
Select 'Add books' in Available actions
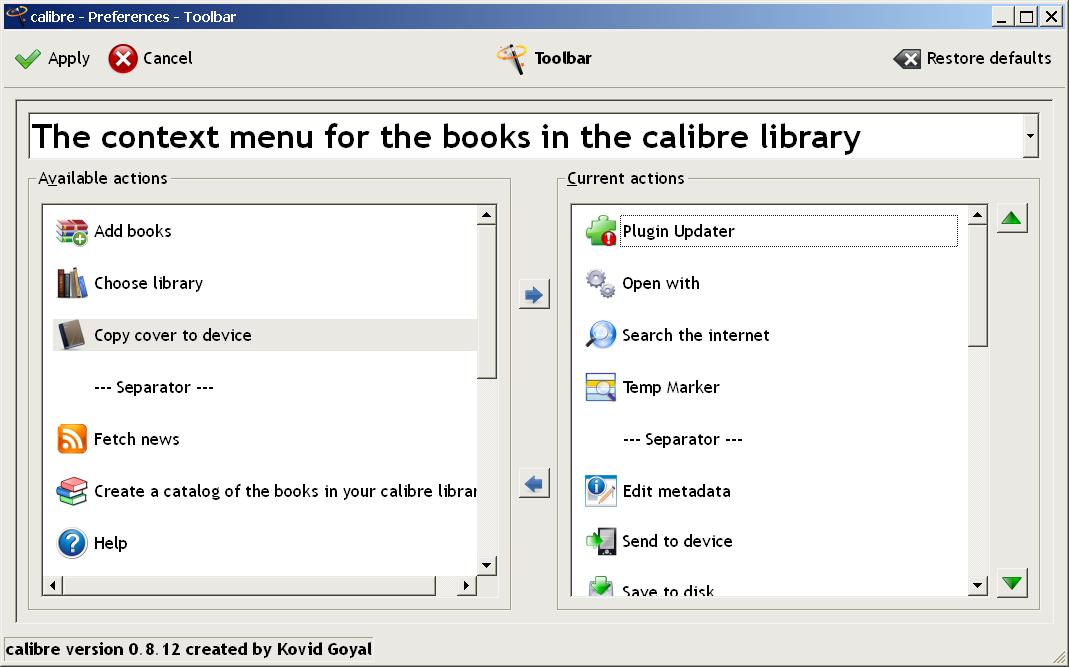pos(265,231)
